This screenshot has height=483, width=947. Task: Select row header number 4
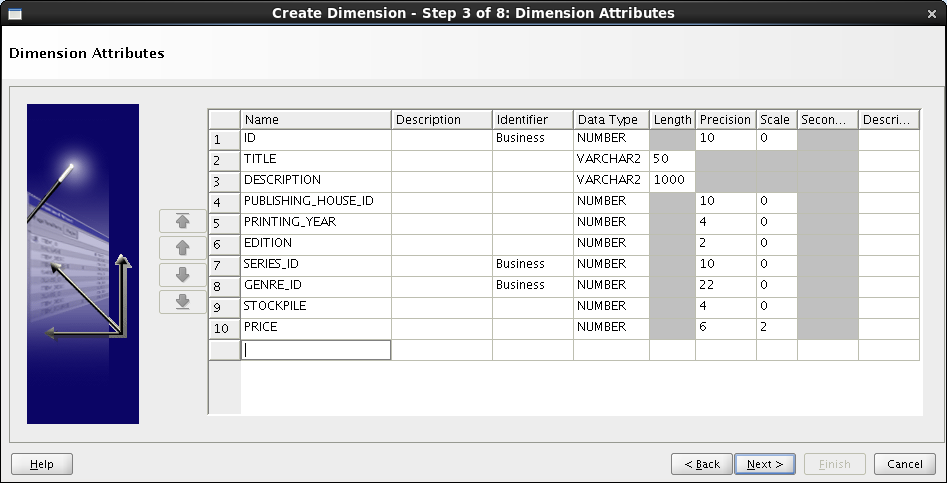(224, 203)
